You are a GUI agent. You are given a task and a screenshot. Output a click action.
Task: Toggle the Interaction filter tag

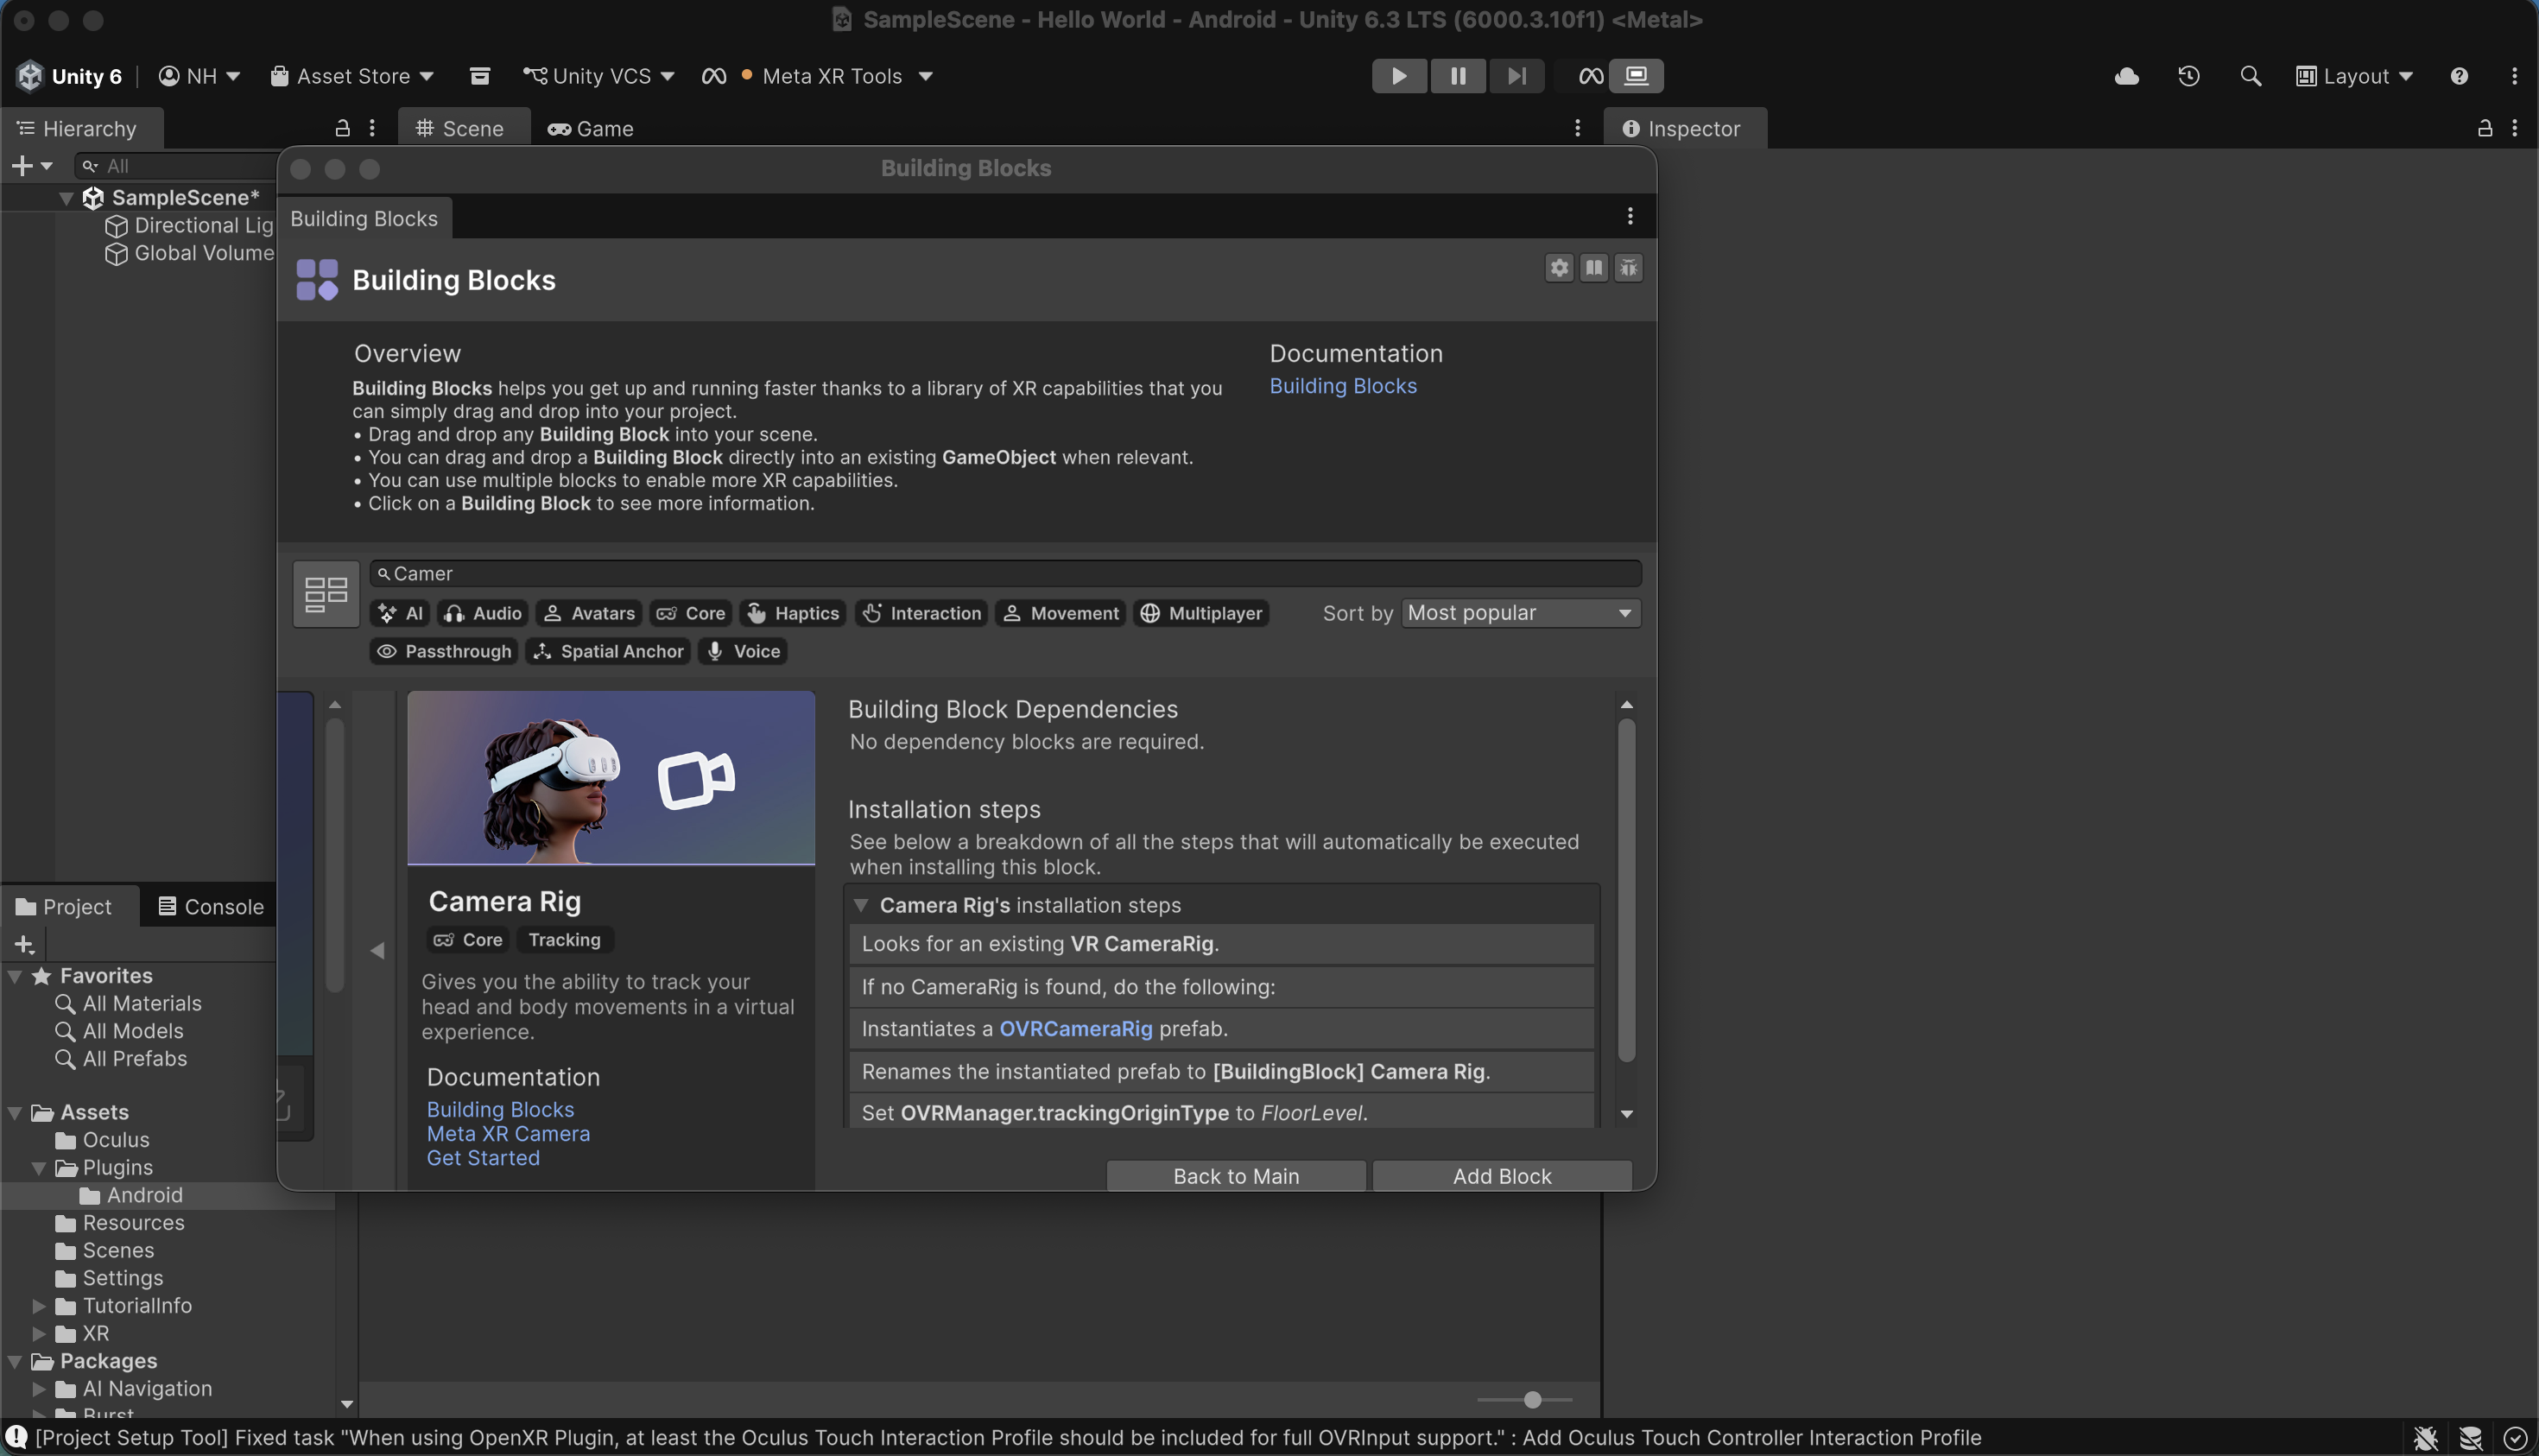pyautogui.click(x=921, y=613)
